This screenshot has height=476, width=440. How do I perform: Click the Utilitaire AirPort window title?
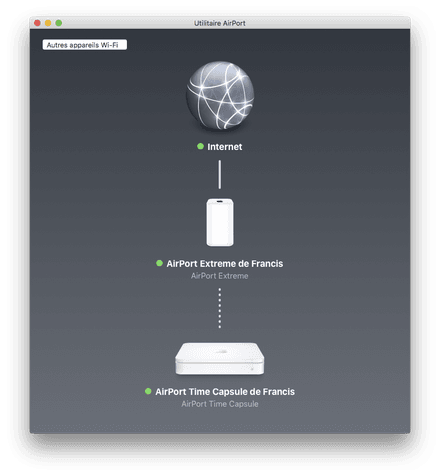(x=220, y=23)
